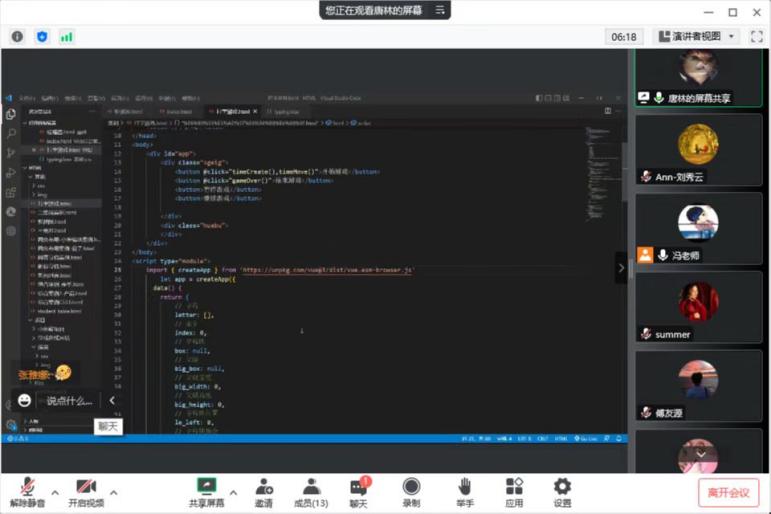The image size is (771, 514).
Task: Click the 说点什么... chat input field
Action: 69,401
